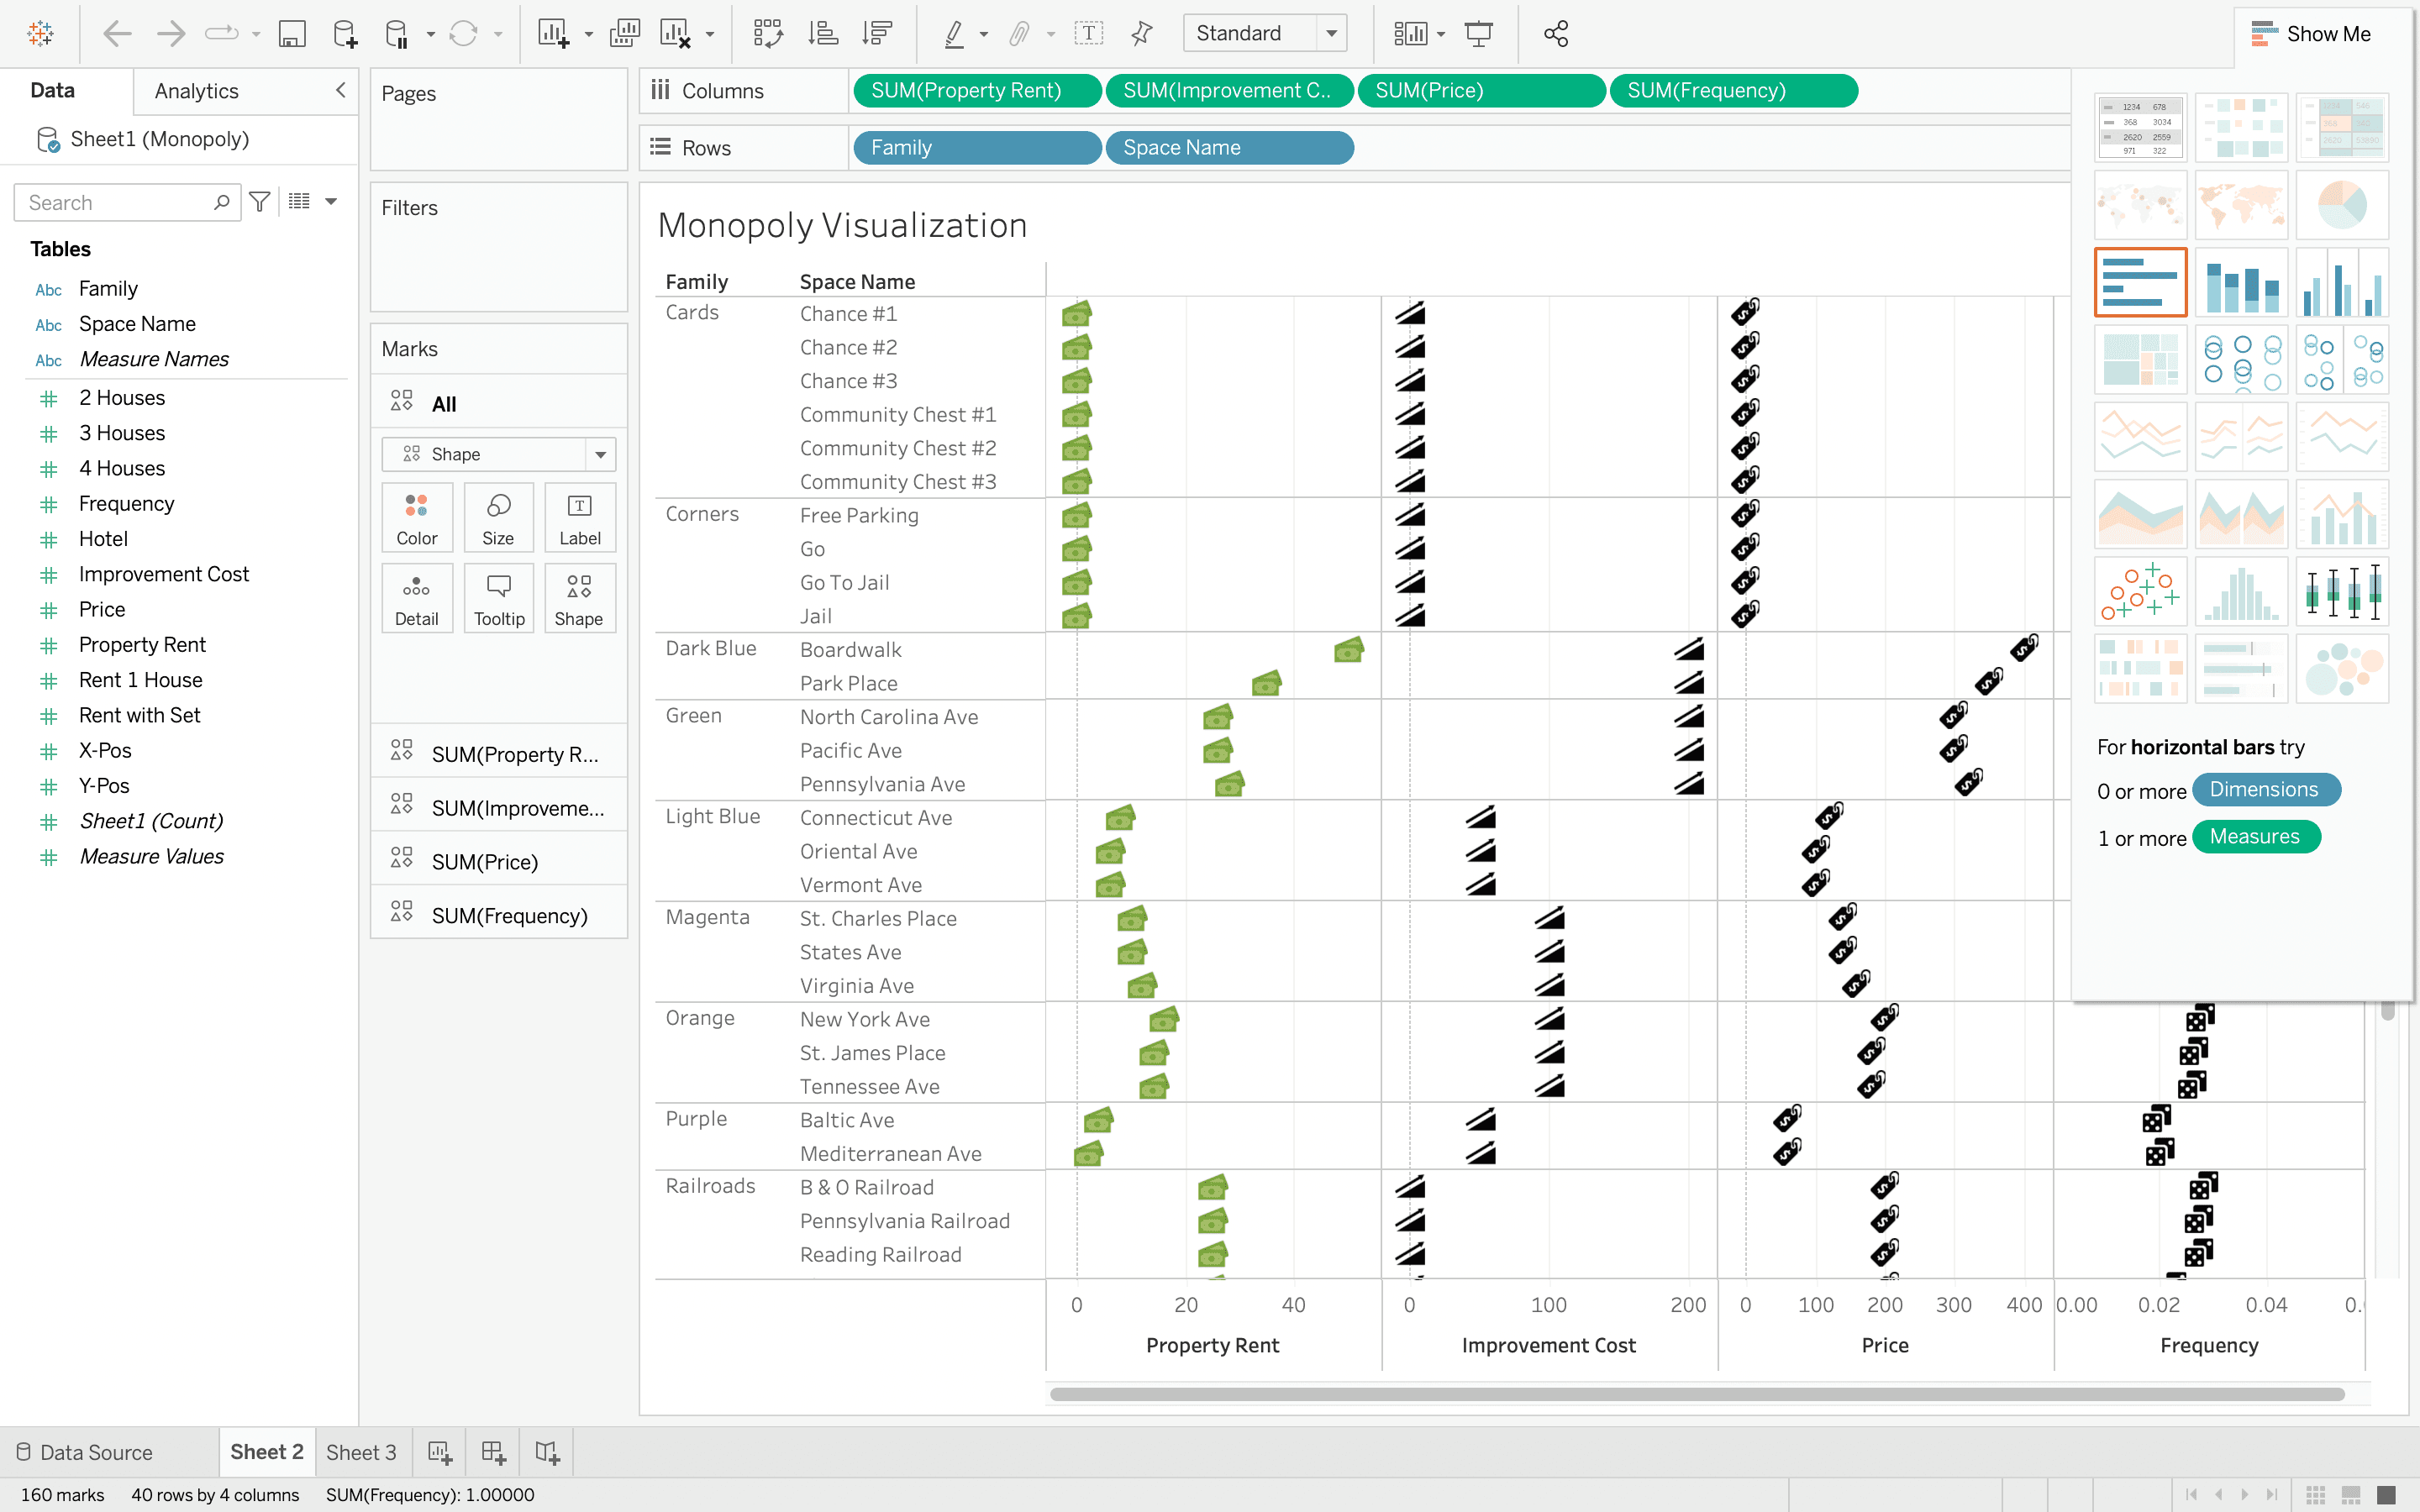Click the Share workbook icon
The image size is (2420, 1512).
(1555, 34)
